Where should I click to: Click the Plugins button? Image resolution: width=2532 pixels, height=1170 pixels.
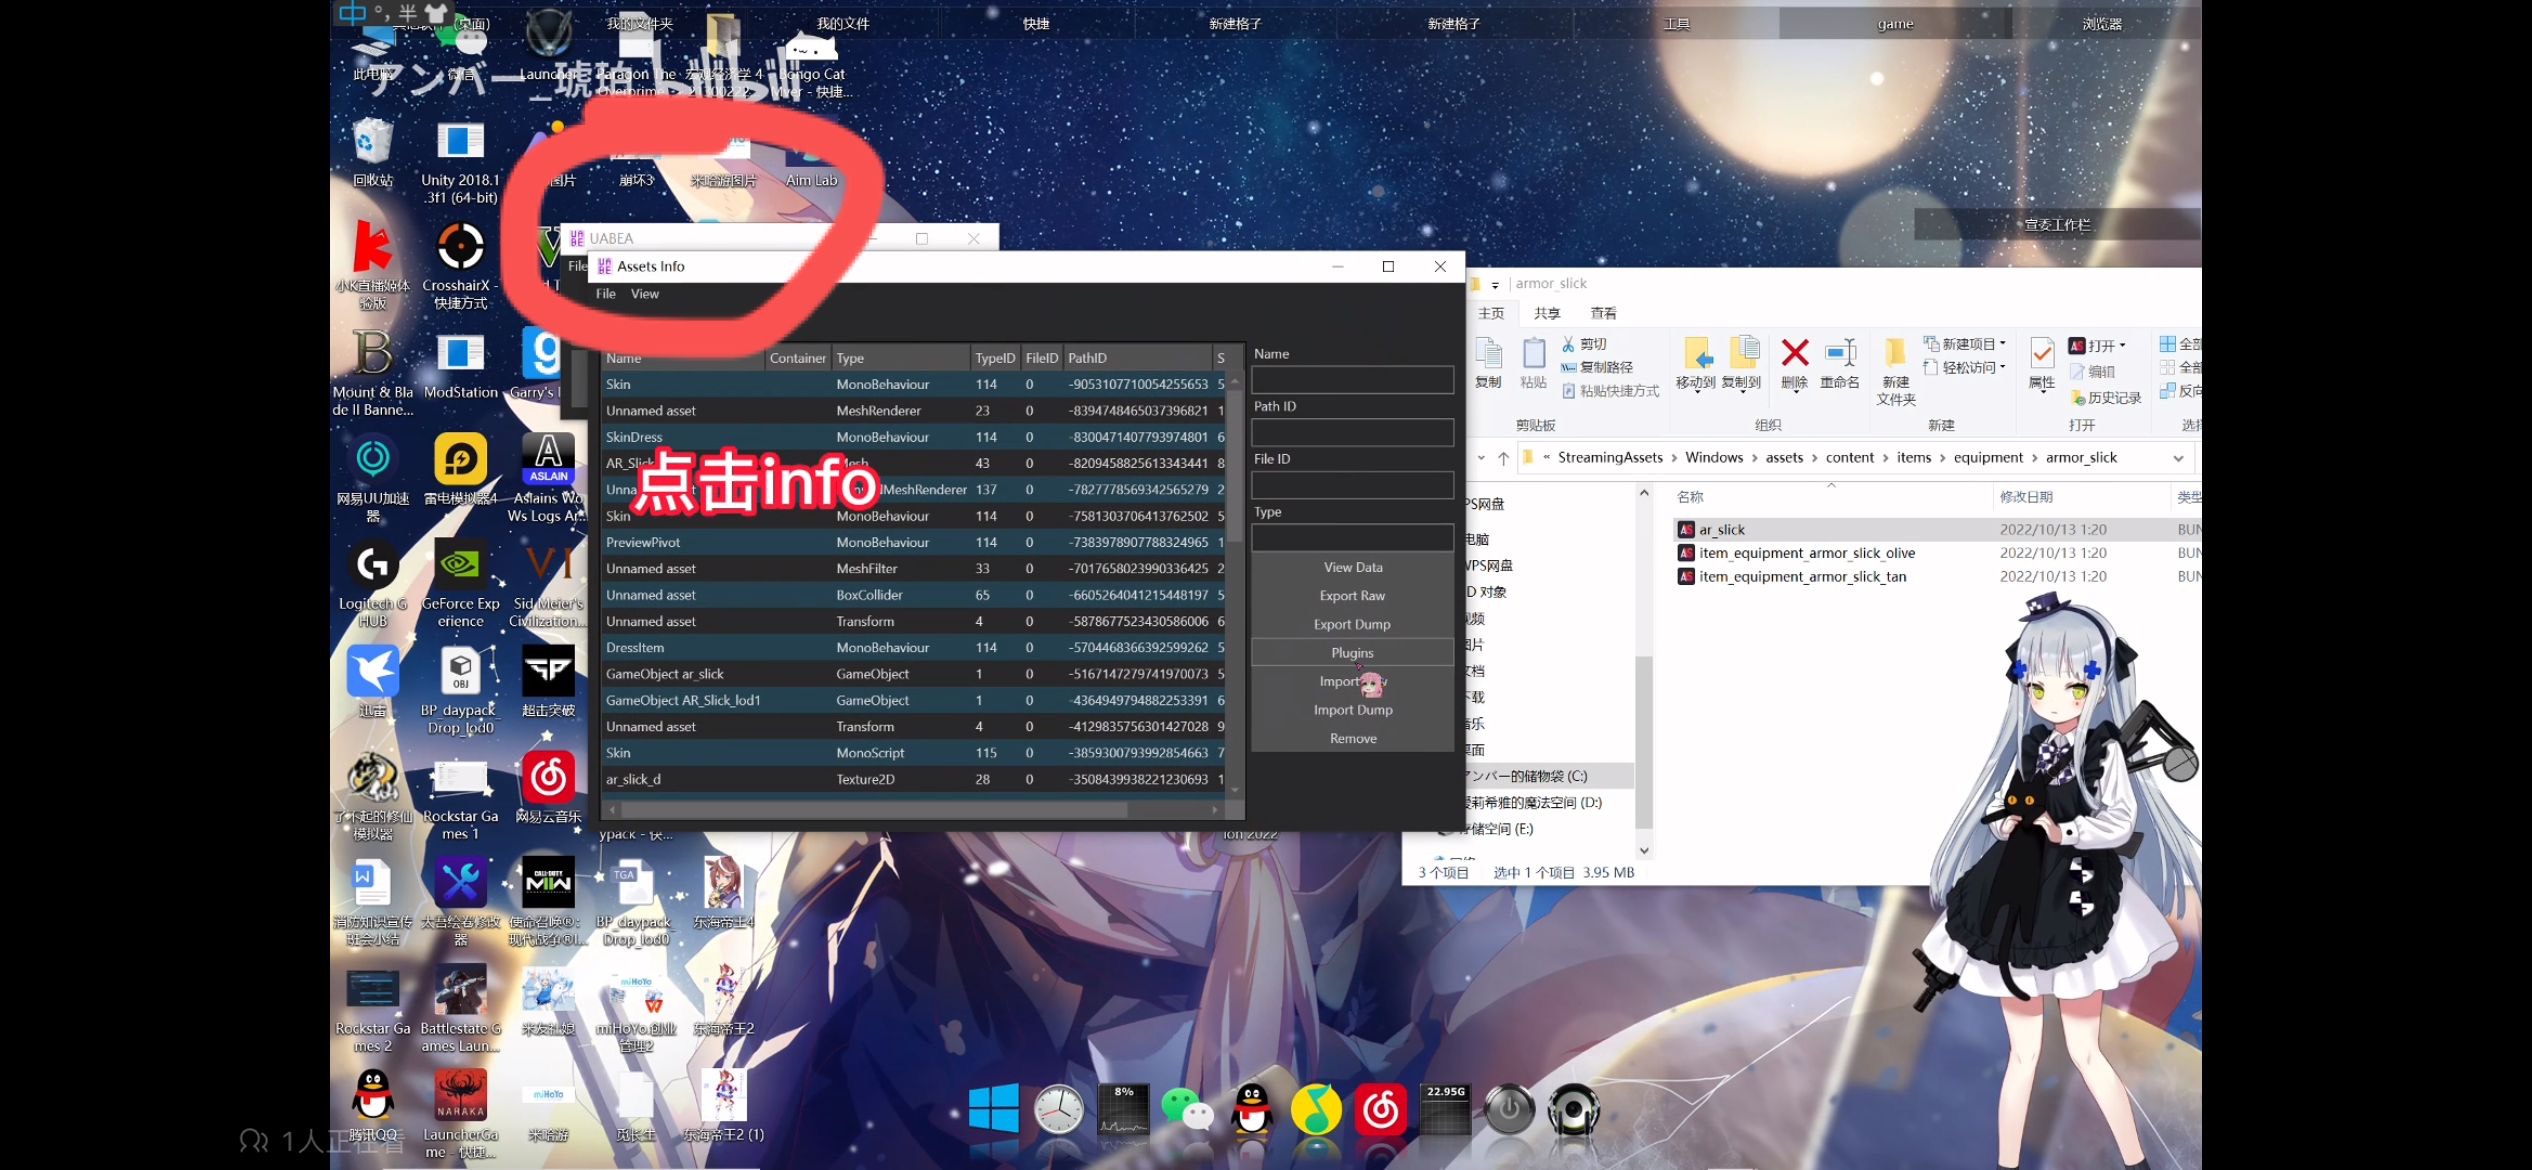(1352, 653)
